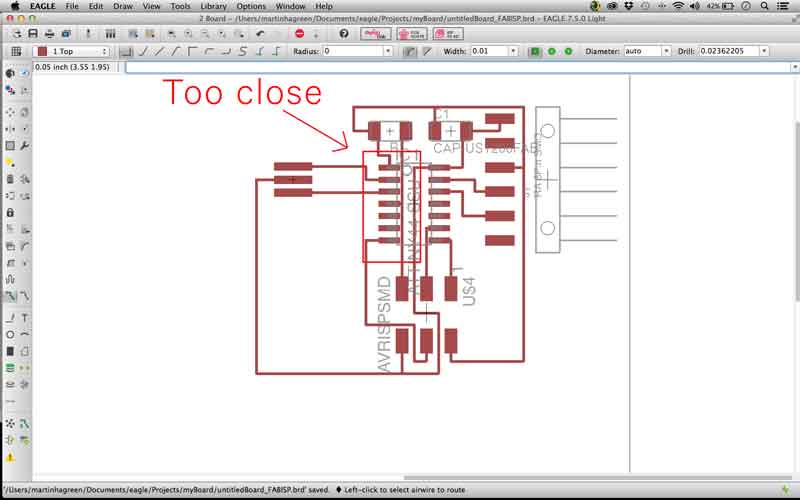
Task: Select the Group tool
Action: (10, 145)
